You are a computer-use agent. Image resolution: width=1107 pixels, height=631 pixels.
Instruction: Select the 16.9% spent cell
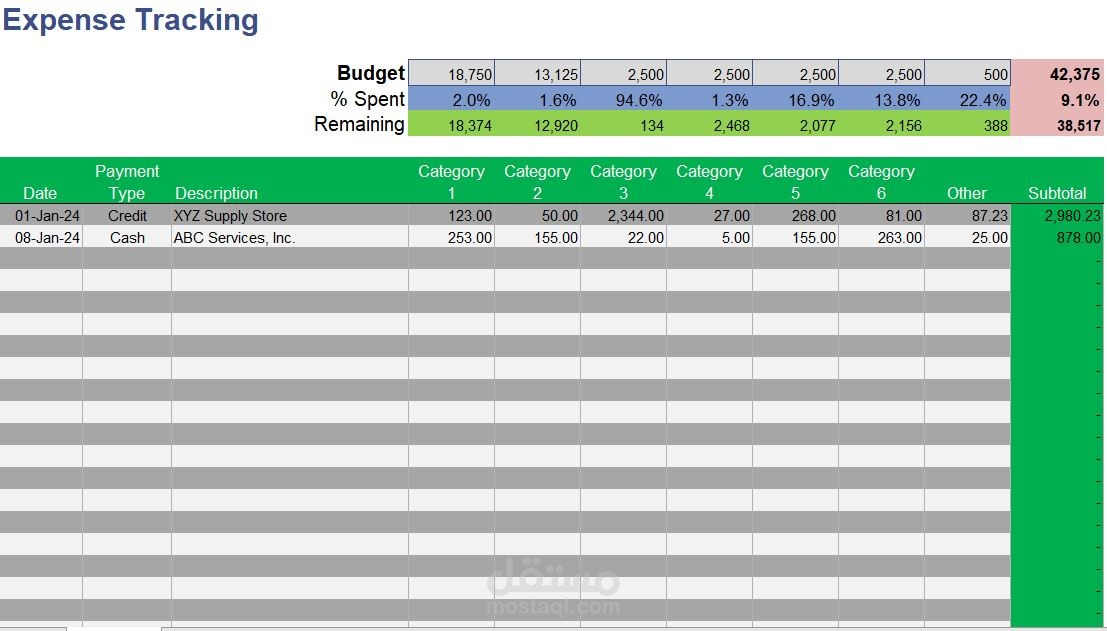click(x=796, y=100)
